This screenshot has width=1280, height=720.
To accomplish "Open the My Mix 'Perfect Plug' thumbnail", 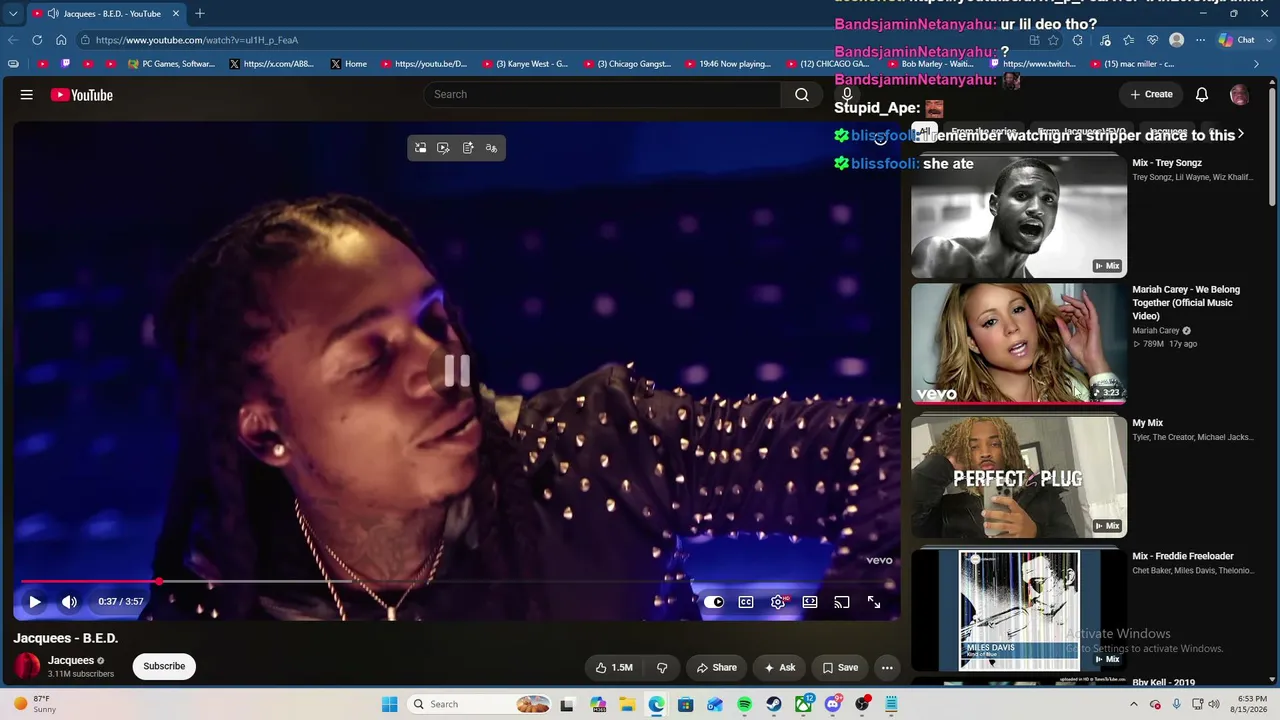I will [x=1019, y=477].
